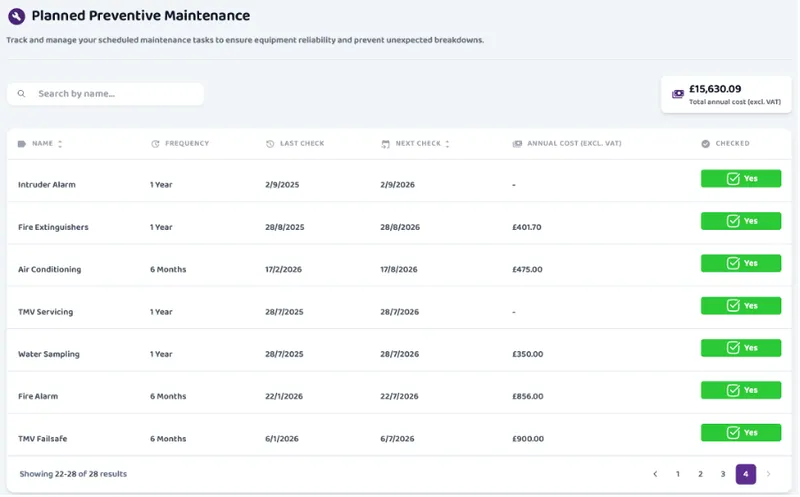Click the £401.70 annual cost cell
The image size is (800, 497).
(x=527, y=227)
